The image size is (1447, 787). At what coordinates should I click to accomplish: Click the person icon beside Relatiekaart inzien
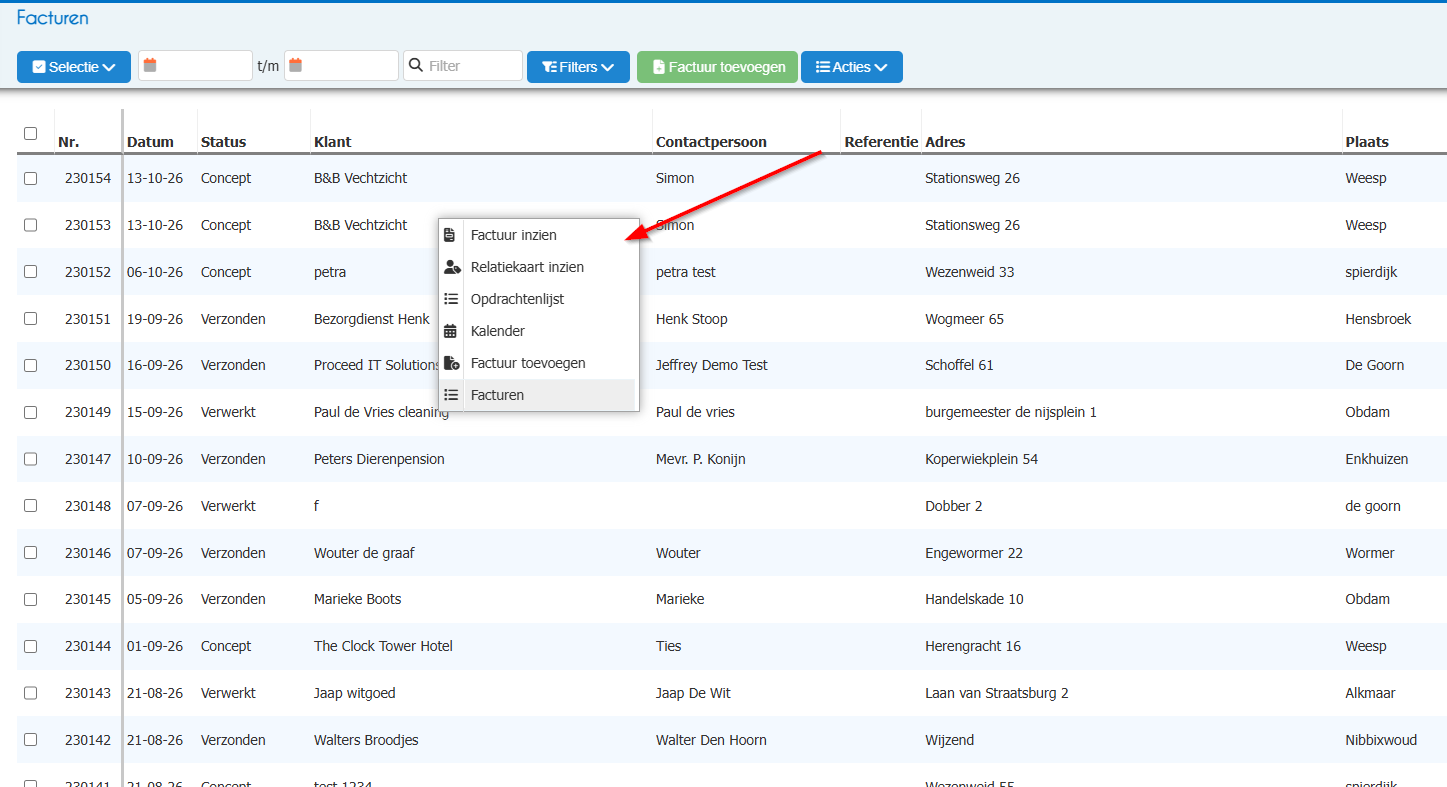452,267
